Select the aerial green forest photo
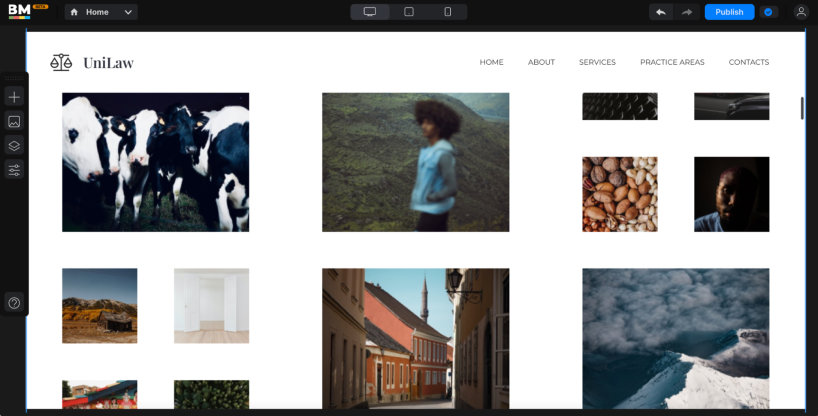The width and height of the screenshot is (818, 416). [x=211, y=395]
